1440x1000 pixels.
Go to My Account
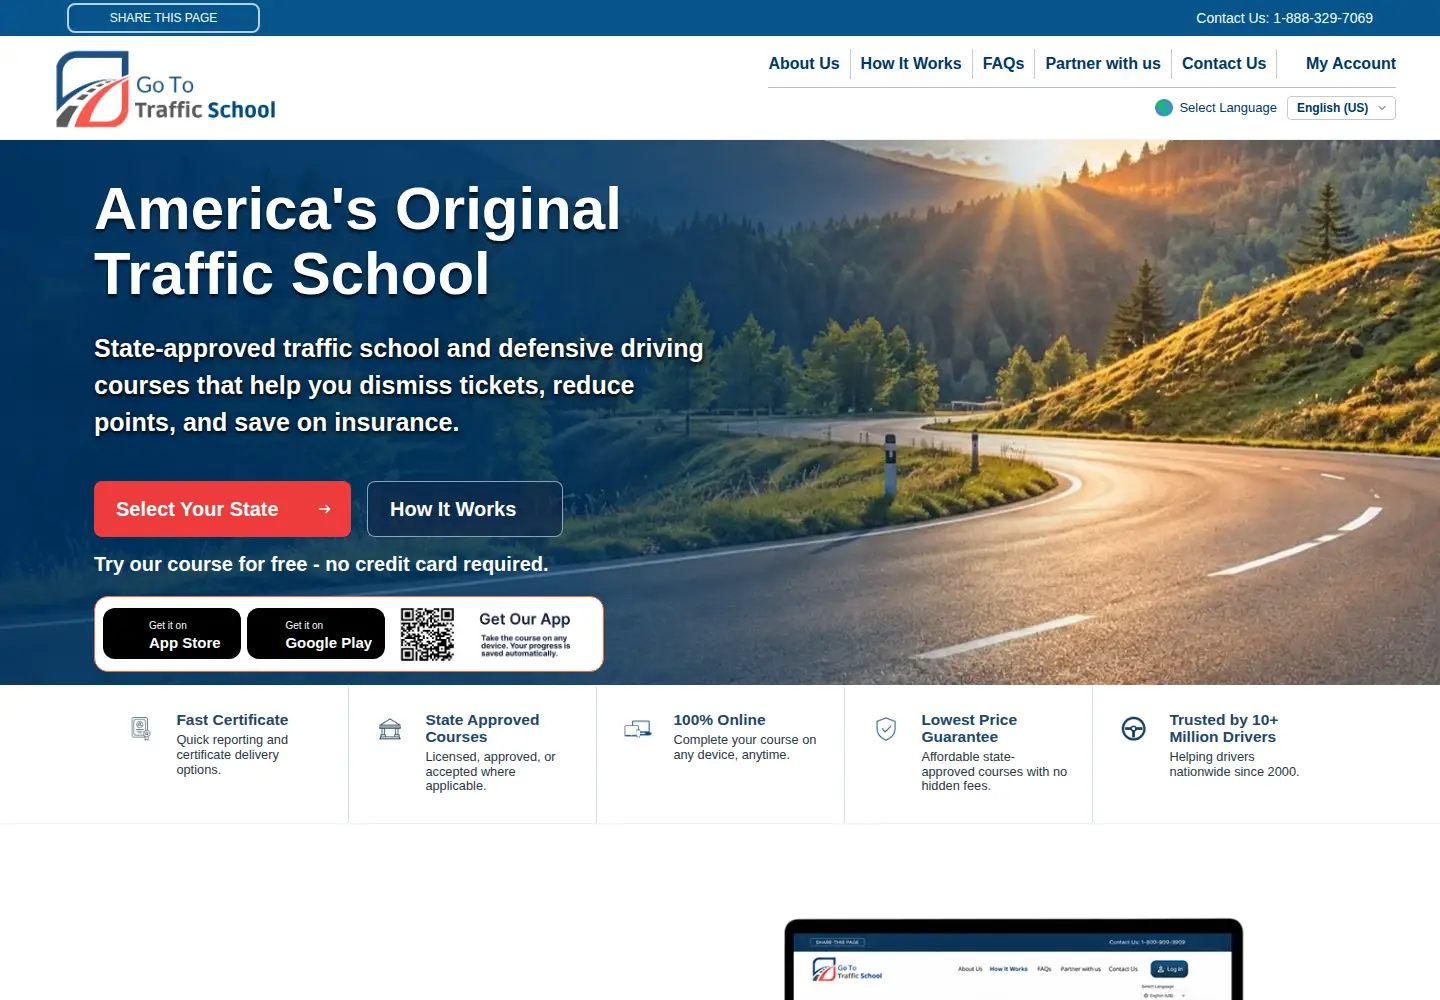[x=1351, y=63]
